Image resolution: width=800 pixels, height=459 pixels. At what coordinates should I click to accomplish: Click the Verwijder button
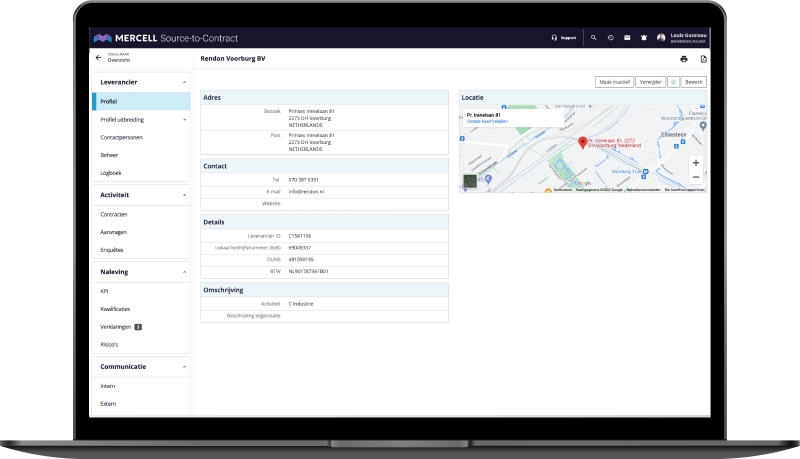point(651,82)
